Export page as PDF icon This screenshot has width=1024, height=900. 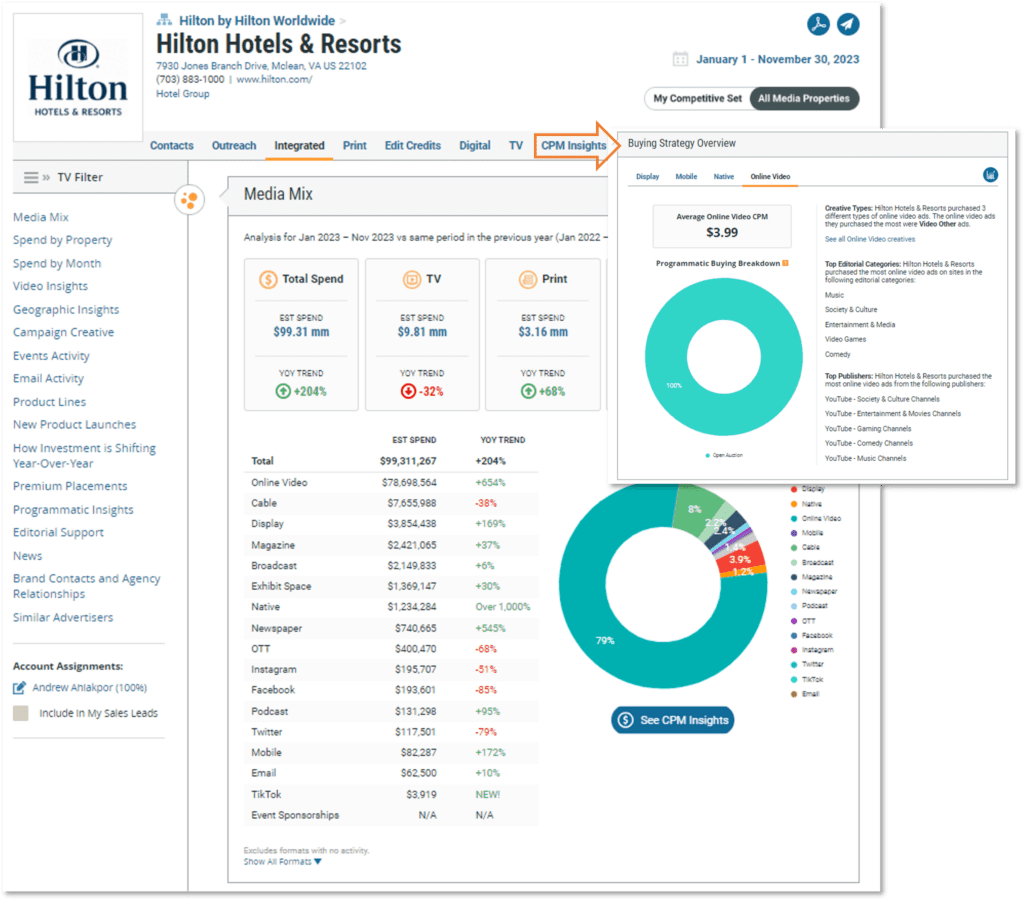818,24
